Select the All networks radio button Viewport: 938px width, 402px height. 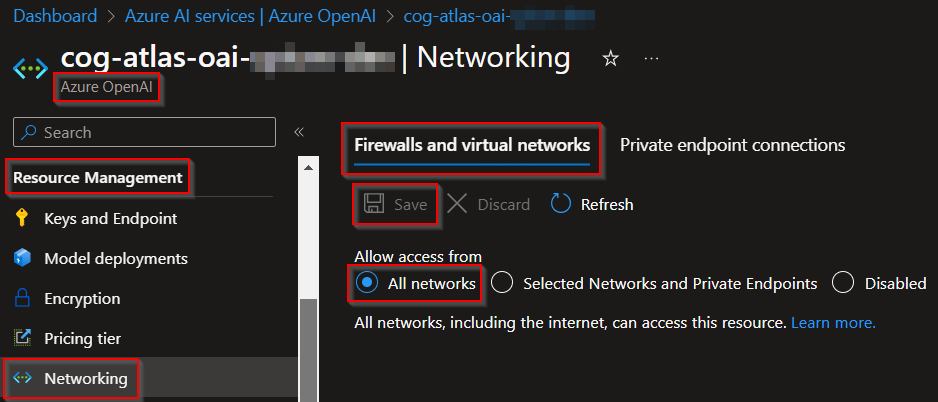[368, 283]
